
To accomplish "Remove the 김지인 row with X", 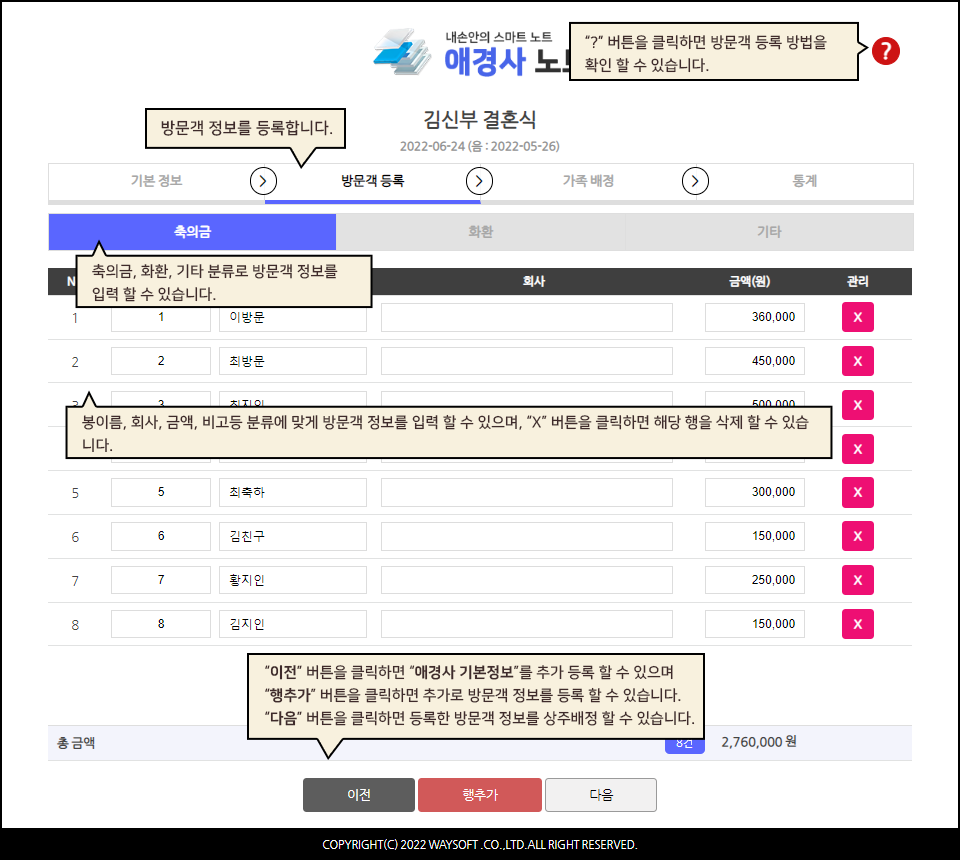I will [x=857, y=624].
